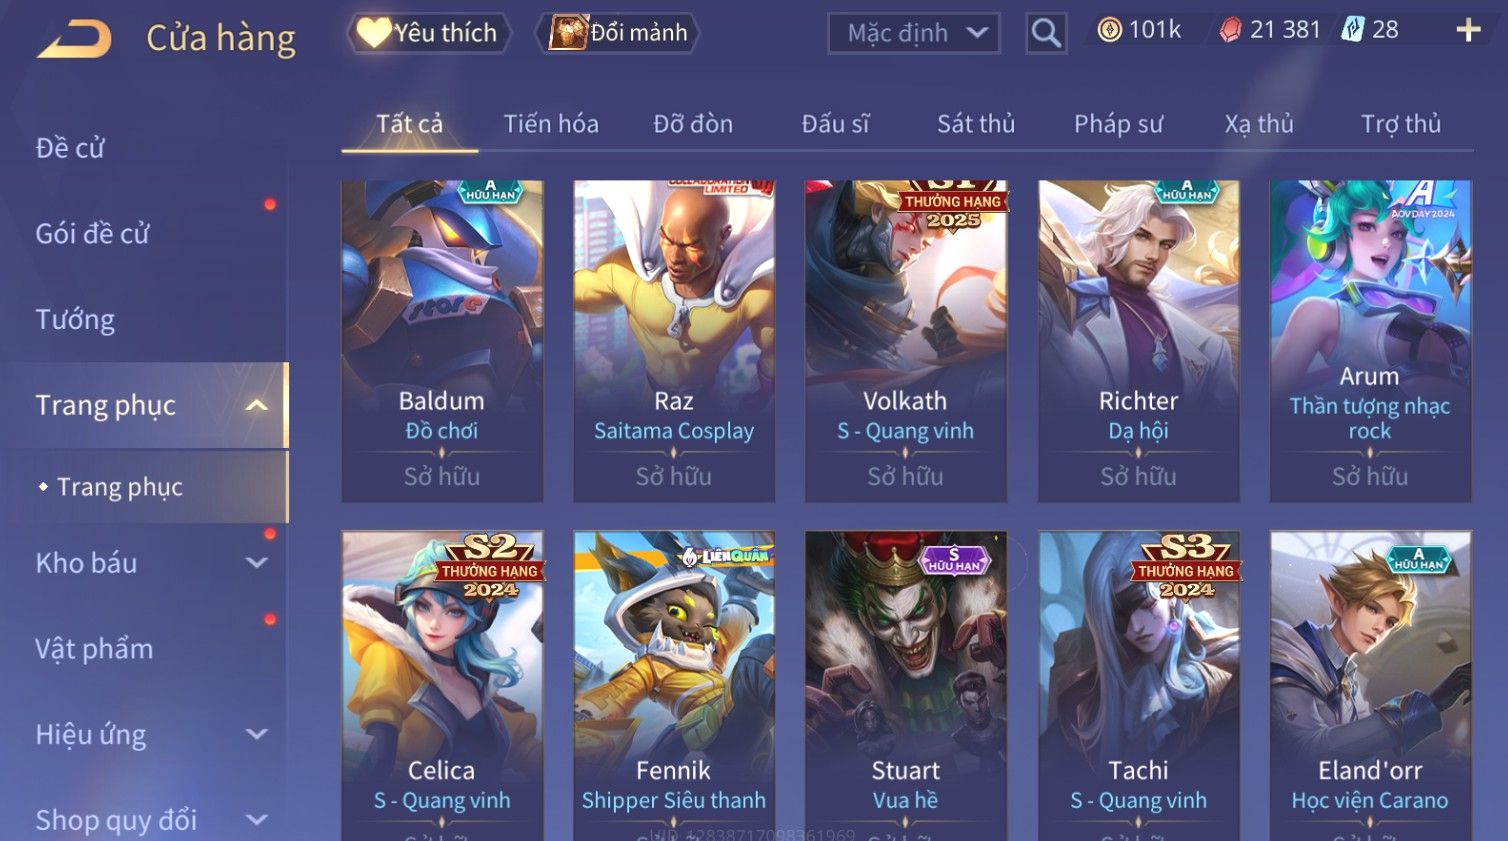Viewport: 1508px width, 841px height.
Task: Go to Tướng section in sidebar
Action: pyautogui.click(x=75, y=320)
